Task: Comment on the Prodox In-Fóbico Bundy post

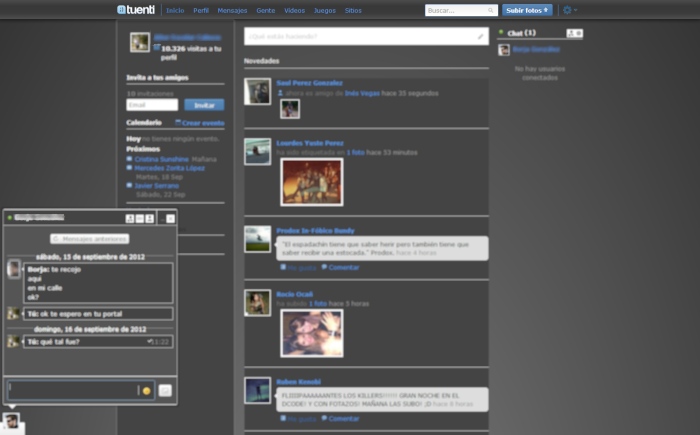Action: coord(340,267)
